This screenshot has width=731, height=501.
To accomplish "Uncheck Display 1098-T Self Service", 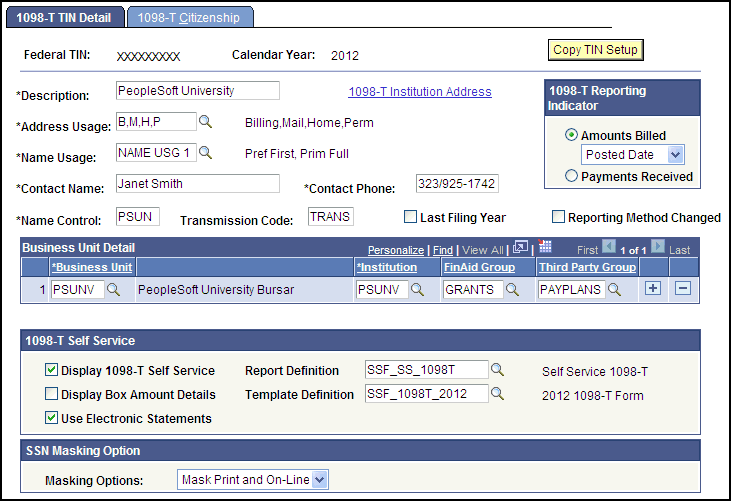I will (51, 370).
